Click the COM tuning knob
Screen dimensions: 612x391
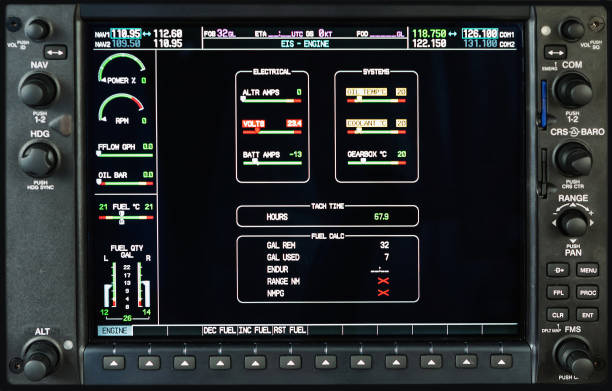click(x=573, y=90)
